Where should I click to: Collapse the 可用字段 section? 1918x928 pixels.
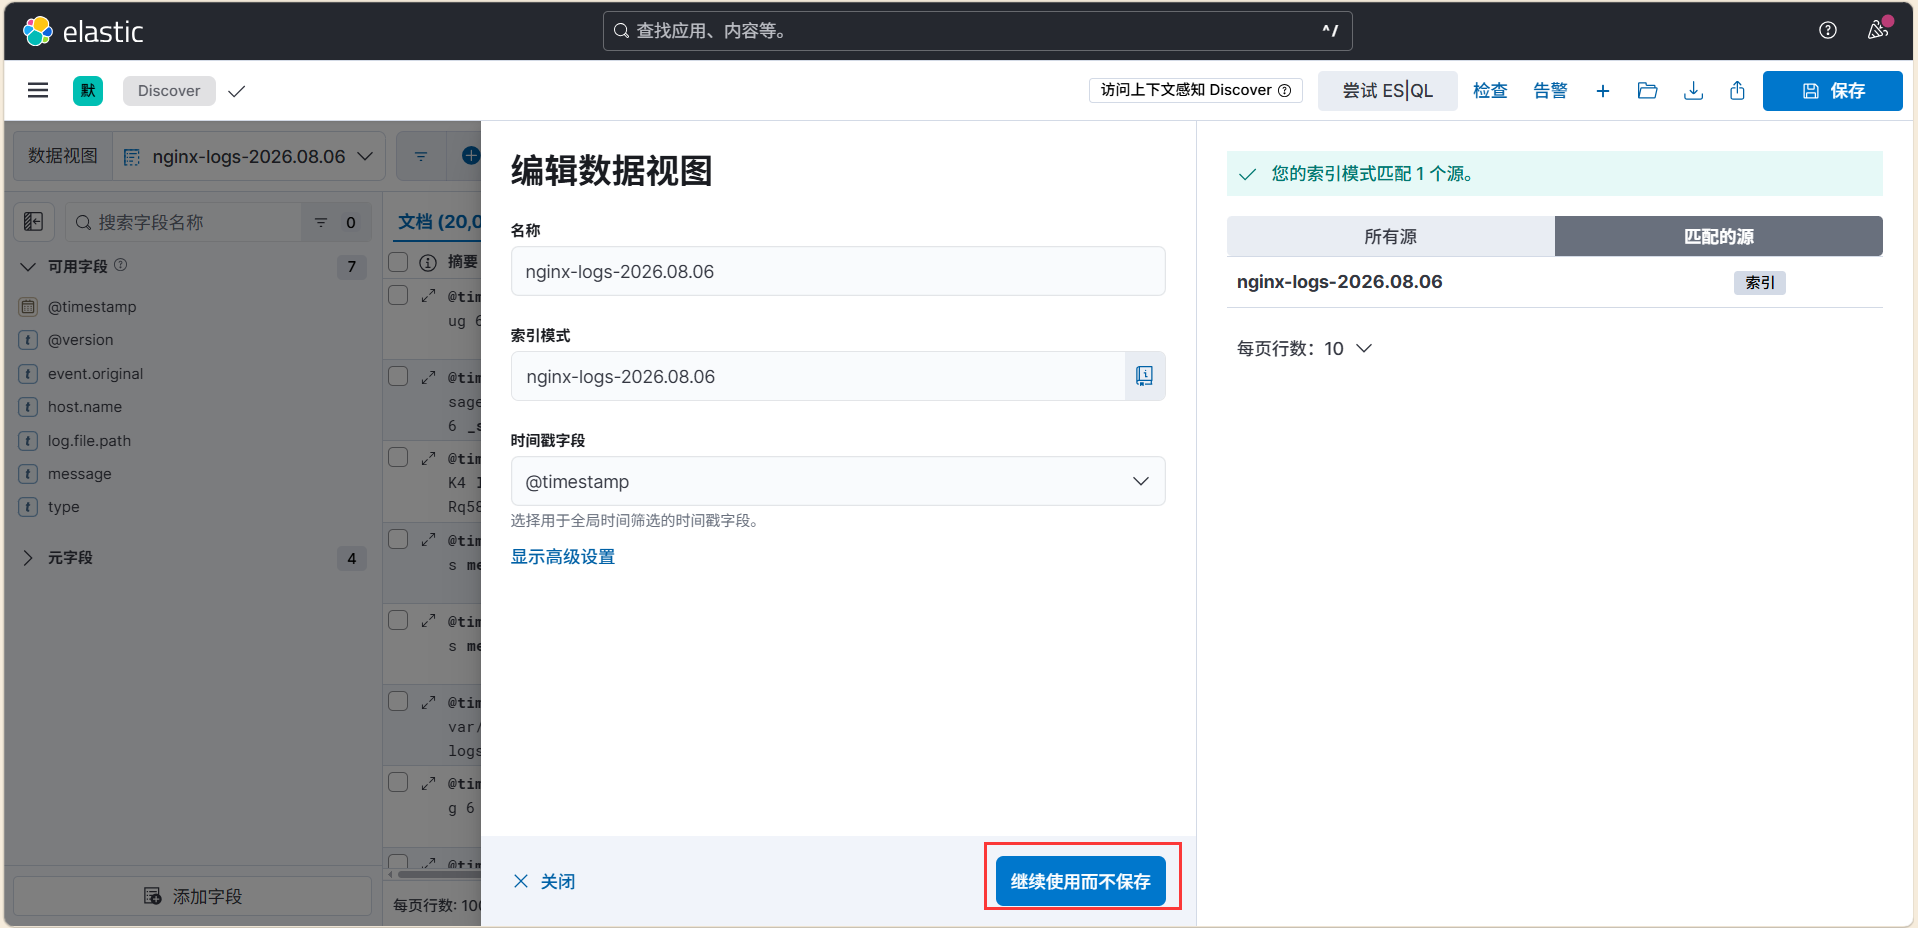[28, 267]
